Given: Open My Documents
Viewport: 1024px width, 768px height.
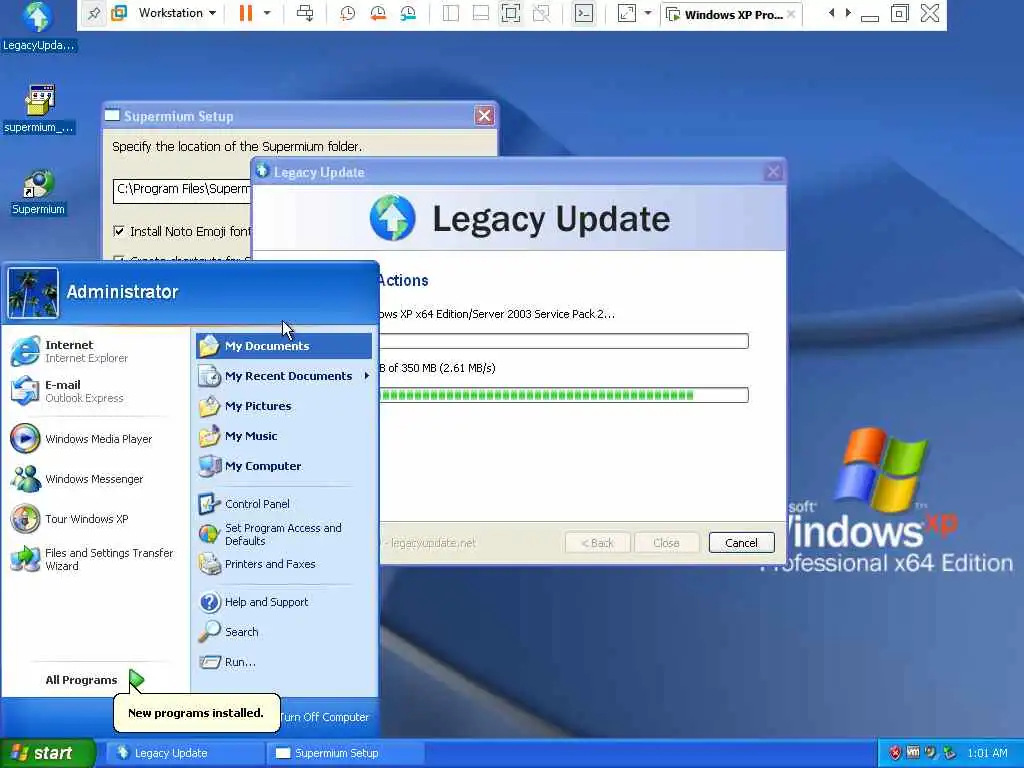Looking at the screenshot, I should pyautogui.click(x=283, y=346).
